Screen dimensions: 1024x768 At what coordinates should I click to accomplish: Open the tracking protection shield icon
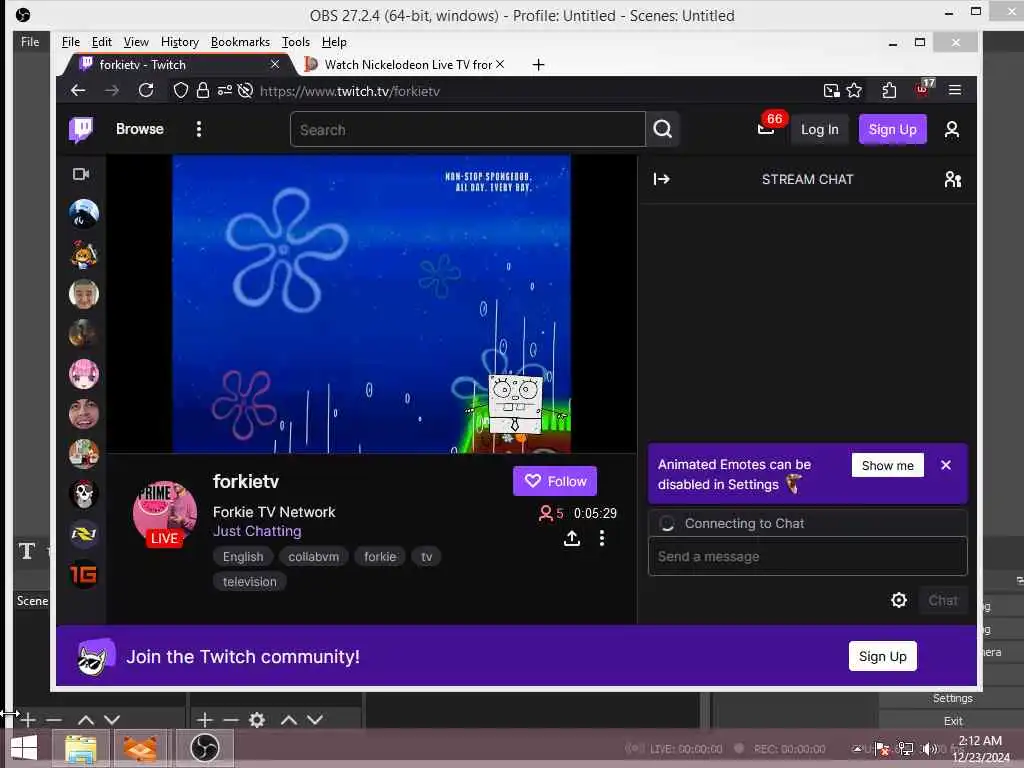(x=180, y=91)
